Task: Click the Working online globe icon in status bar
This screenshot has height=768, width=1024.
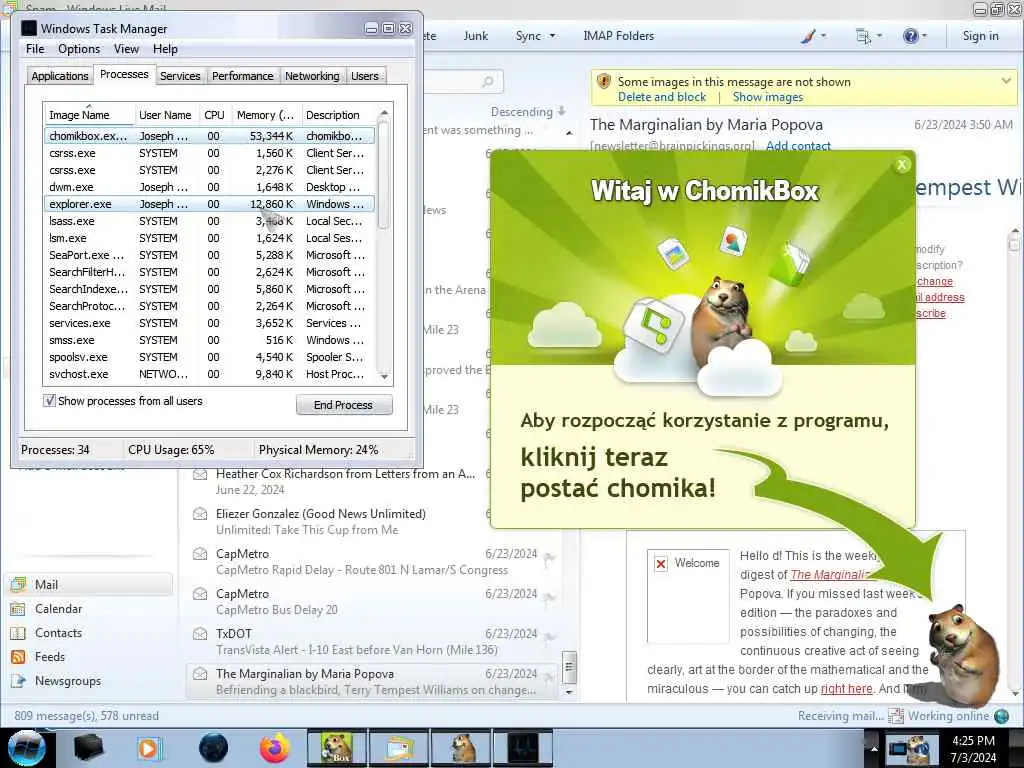Action: pos(1001,716)
